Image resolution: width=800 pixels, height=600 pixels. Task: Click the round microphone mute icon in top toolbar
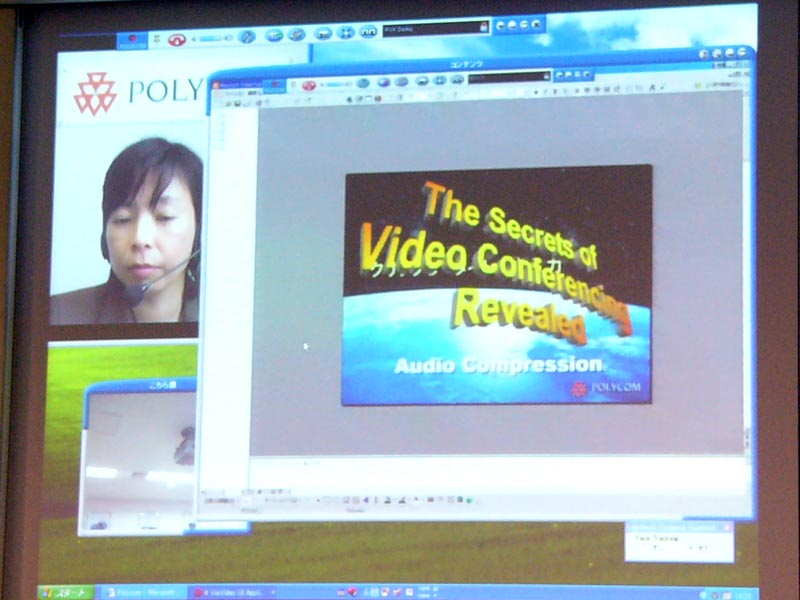coord(246,36)
